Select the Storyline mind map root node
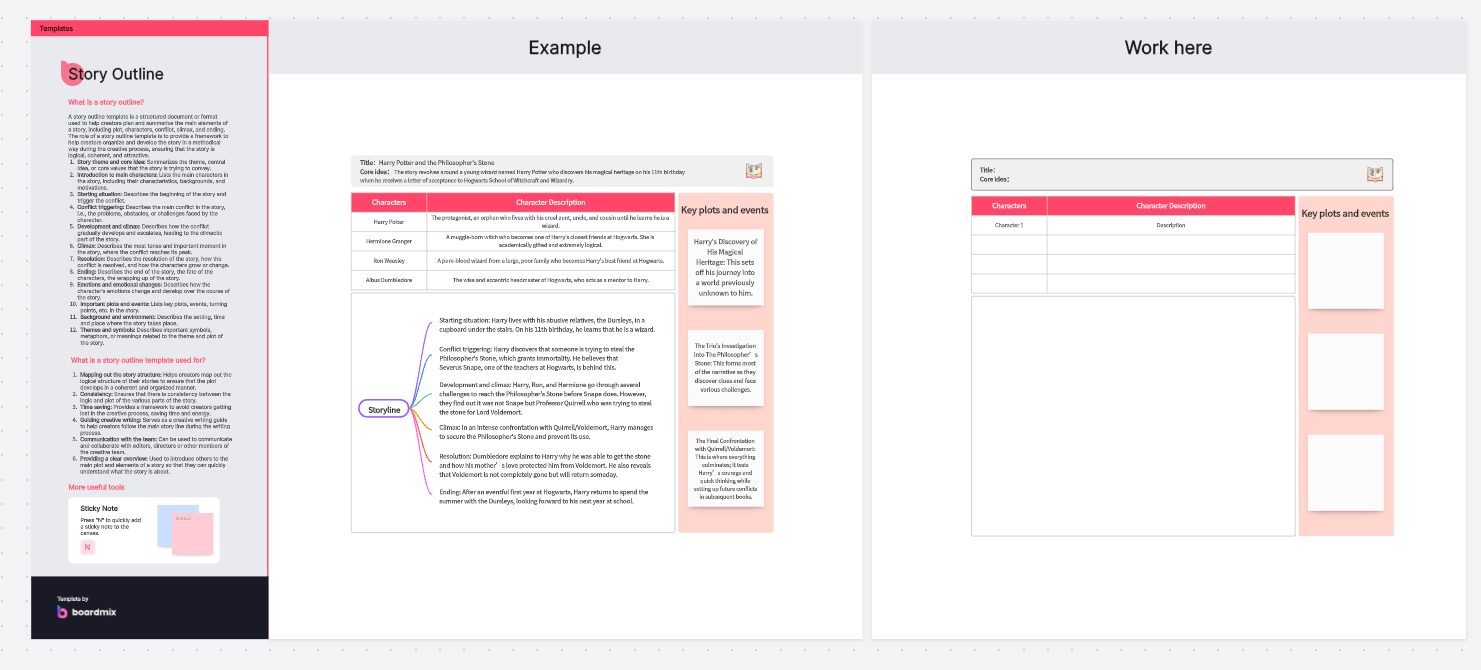 coord(384,409)
